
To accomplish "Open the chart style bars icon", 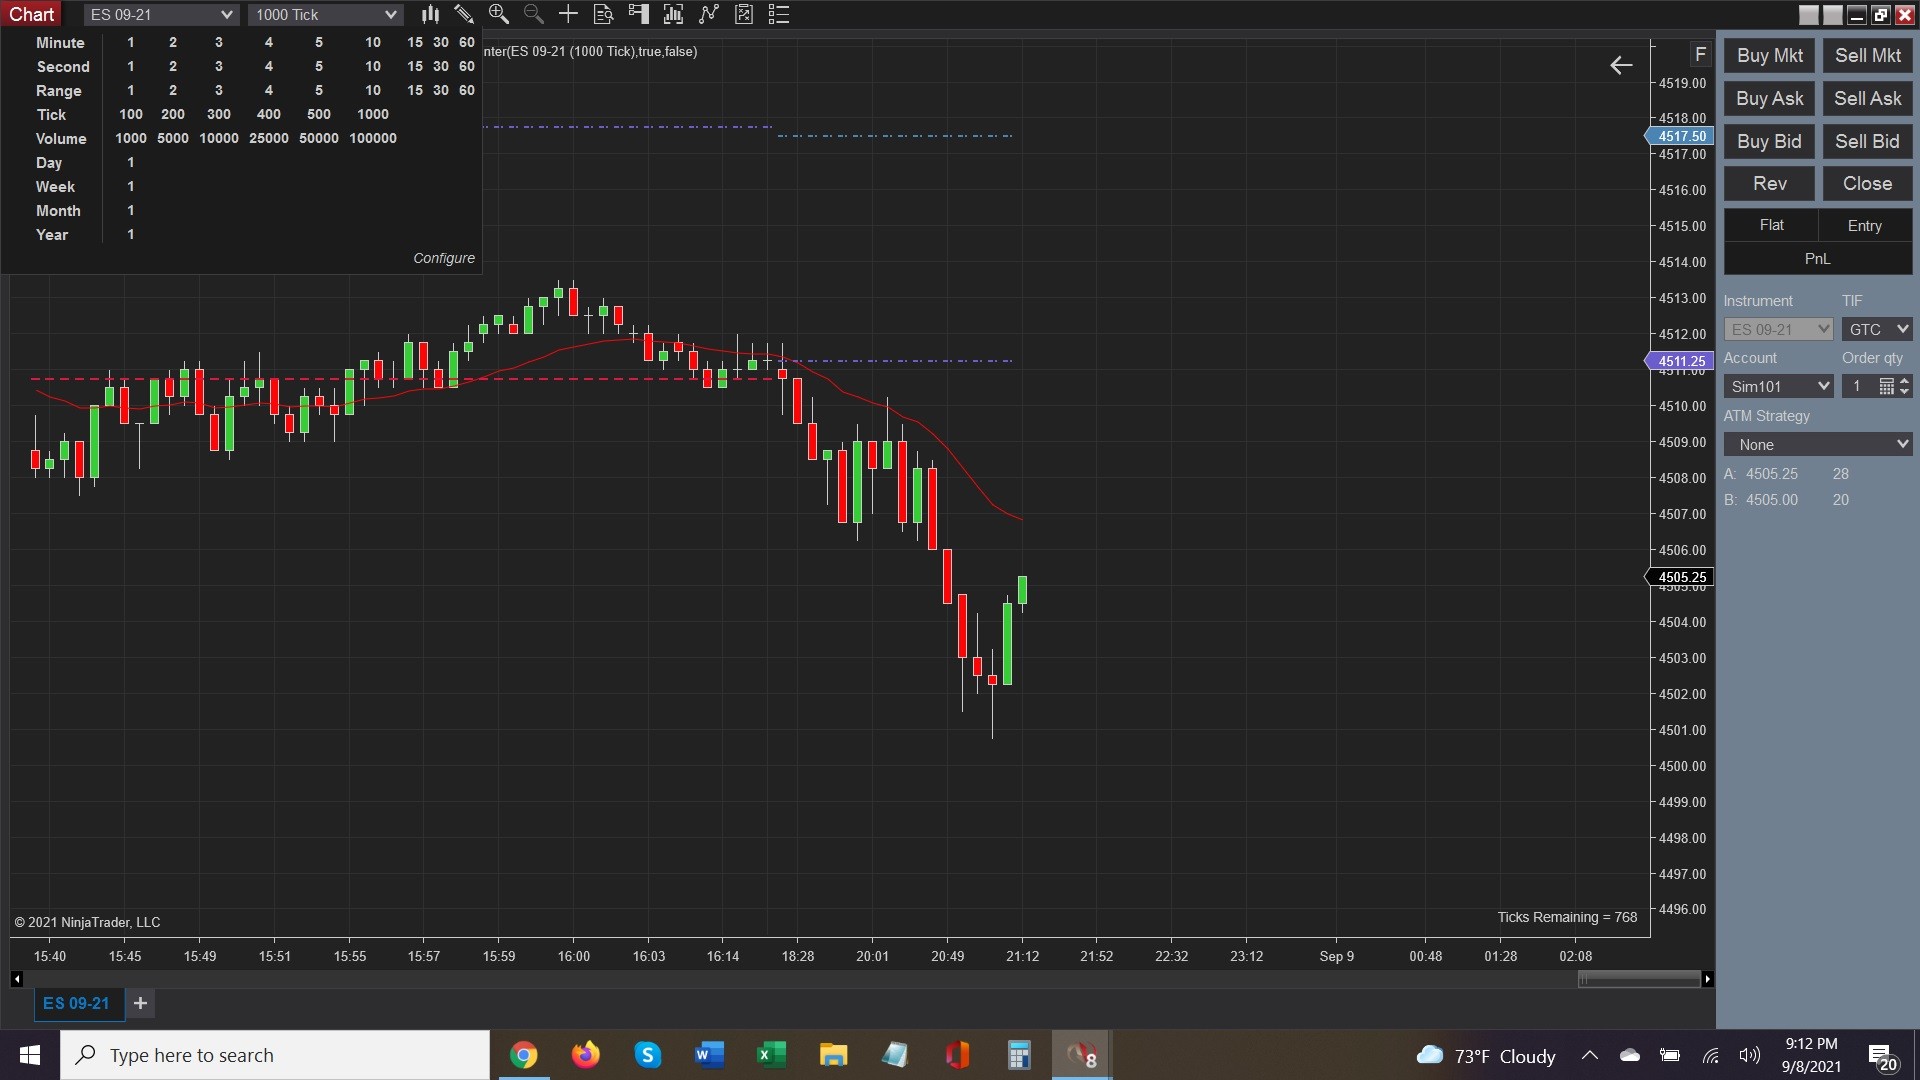I will tap(430, 14).
